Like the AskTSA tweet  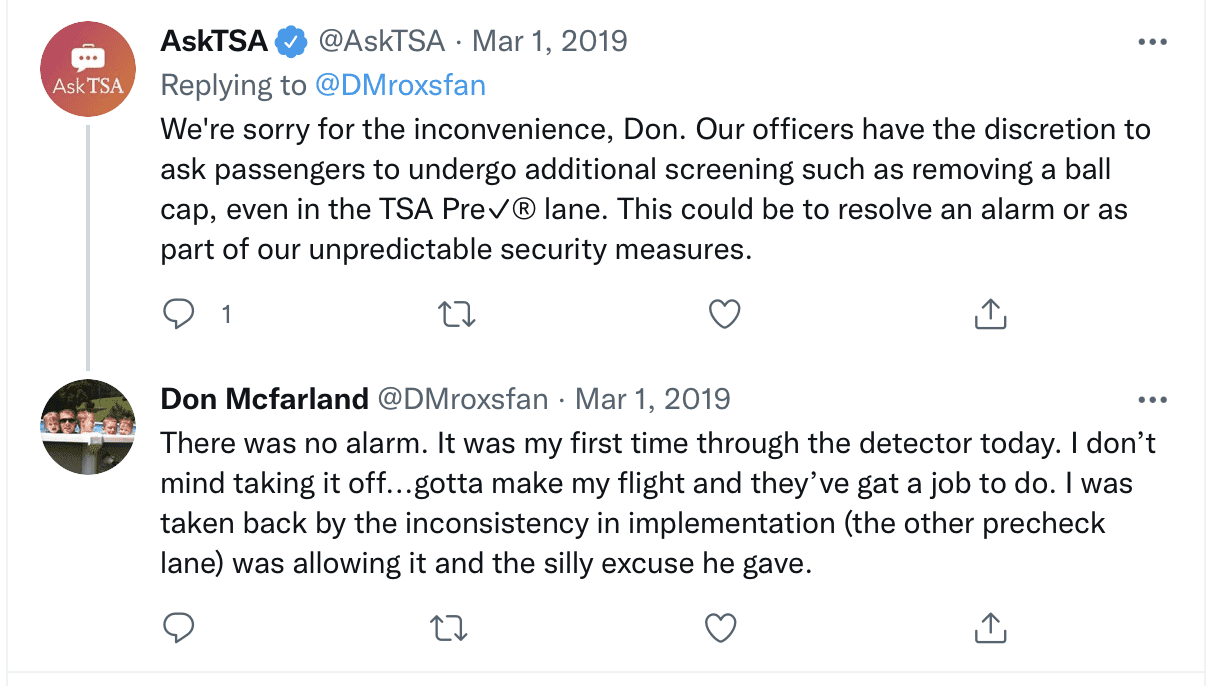[x=723, y=314]
